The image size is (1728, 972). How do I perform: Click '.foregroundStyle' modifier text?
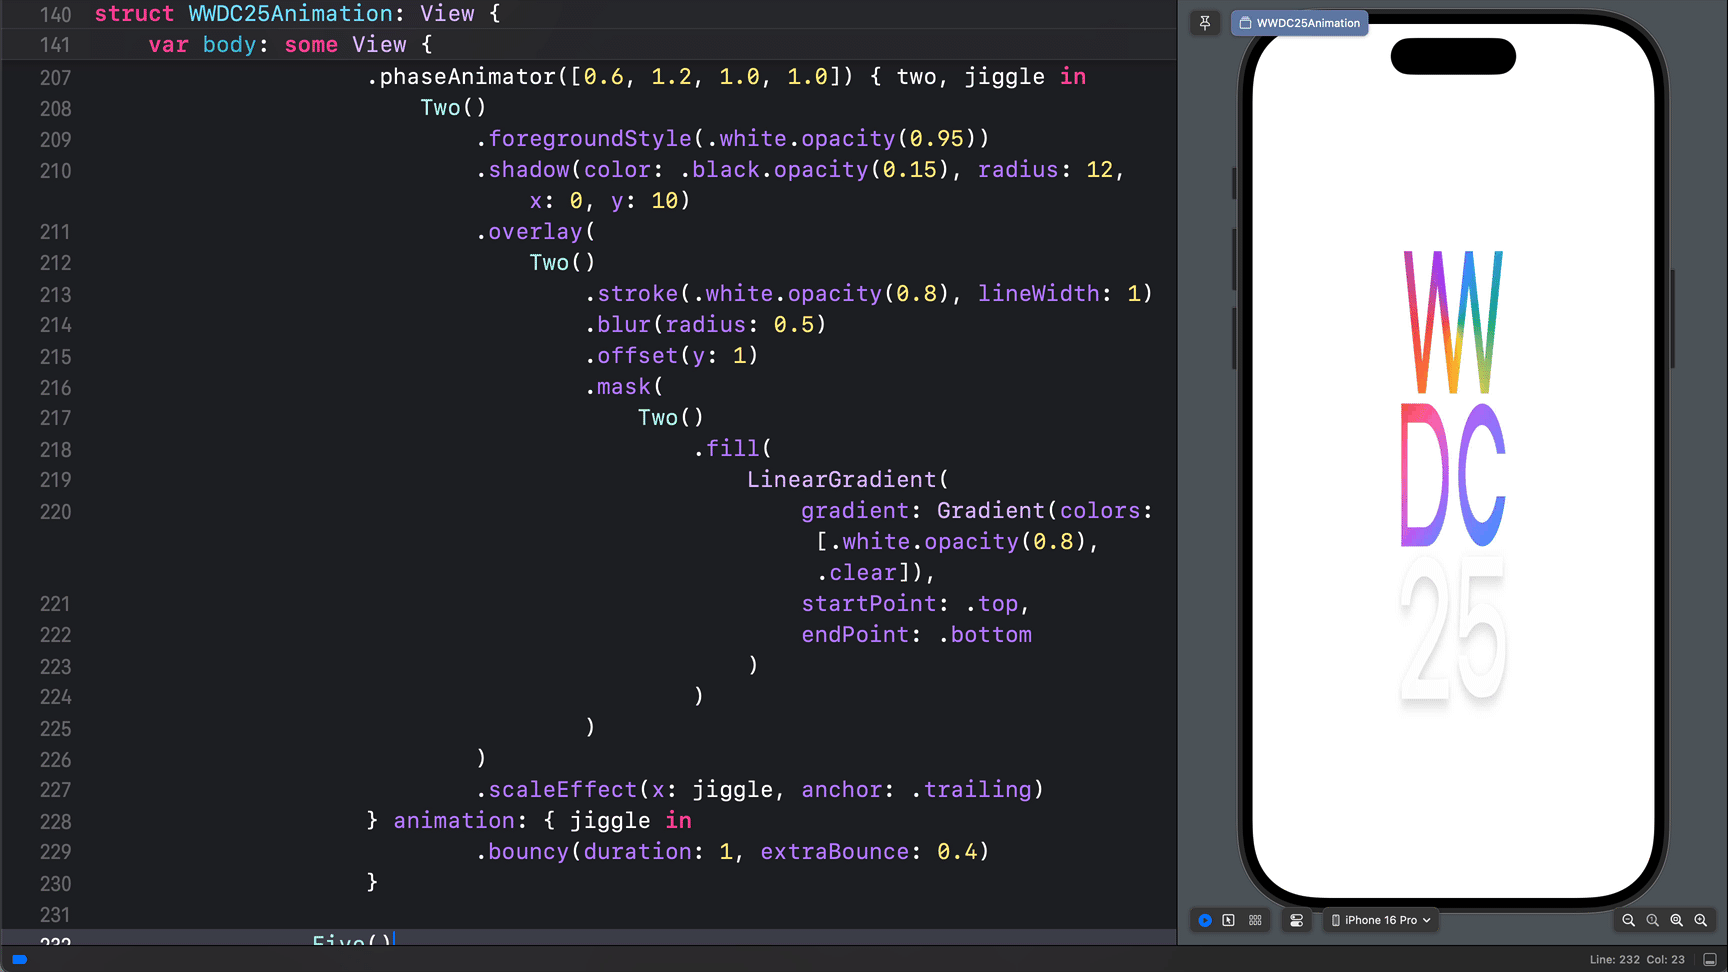pos(584,139)
